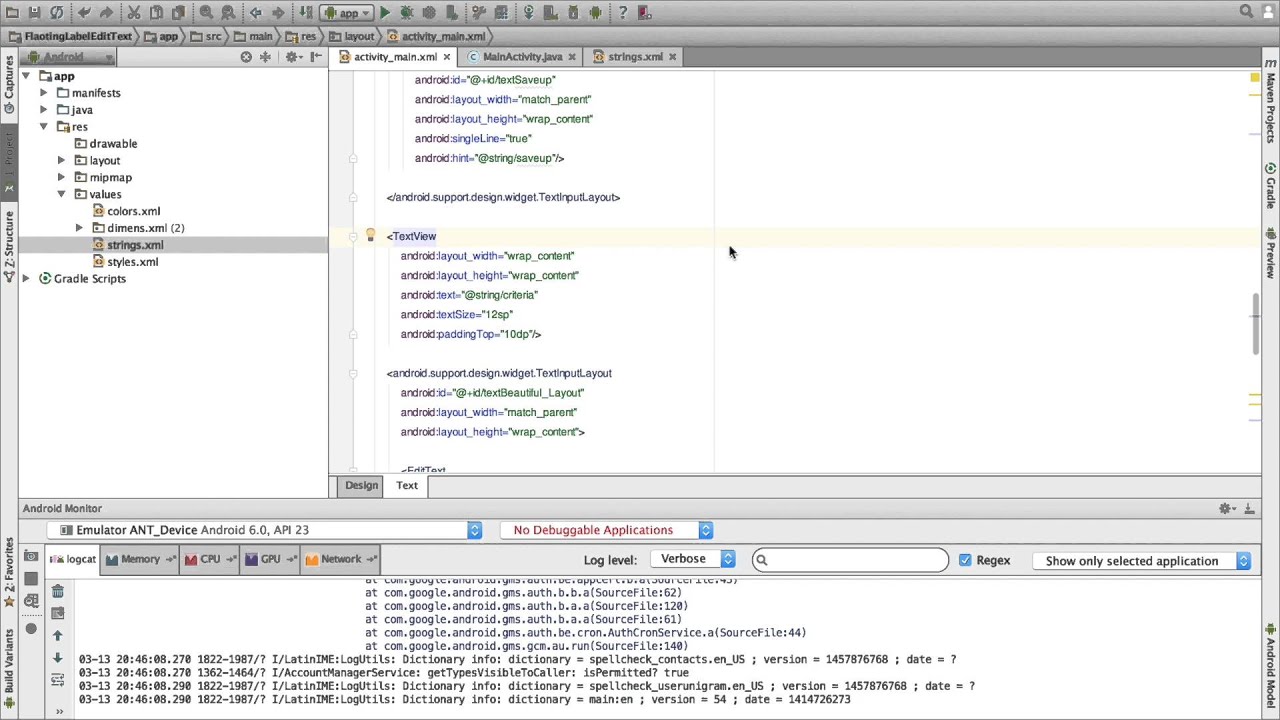The height and width of the screenshot is (720, 1280).
Task: Save all files with the floppy icon
Action: click(x=34, y=13)
